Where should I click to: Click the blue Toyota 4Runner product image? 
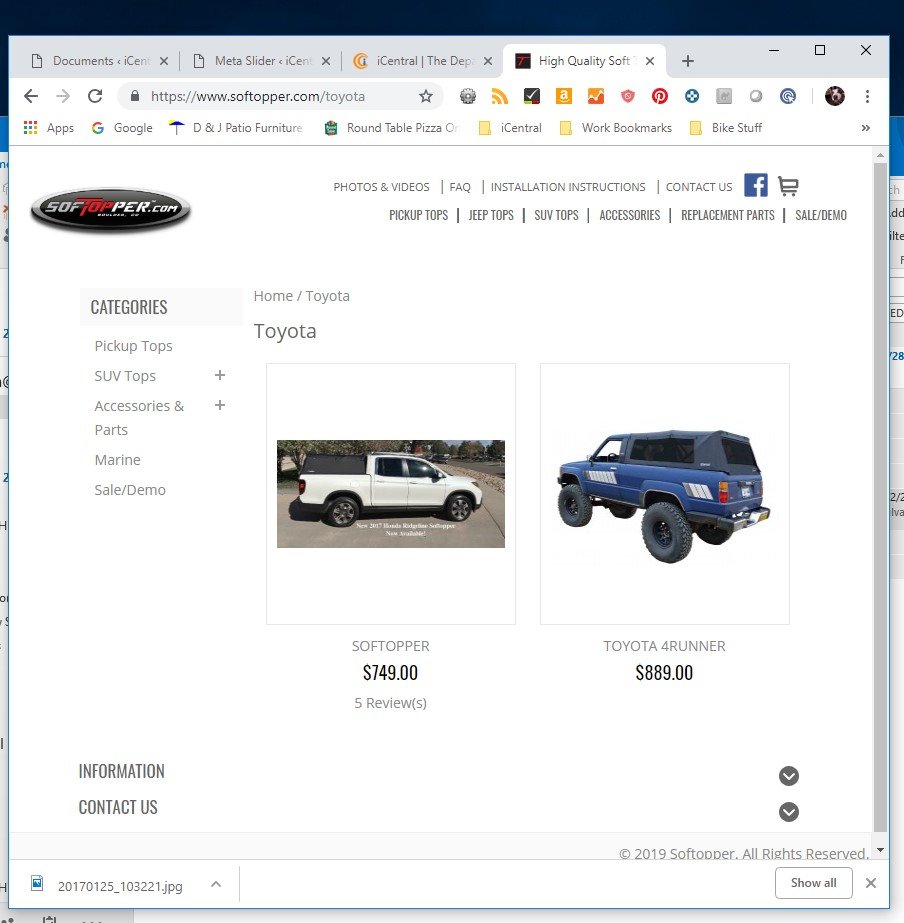[x=664, y=496]
